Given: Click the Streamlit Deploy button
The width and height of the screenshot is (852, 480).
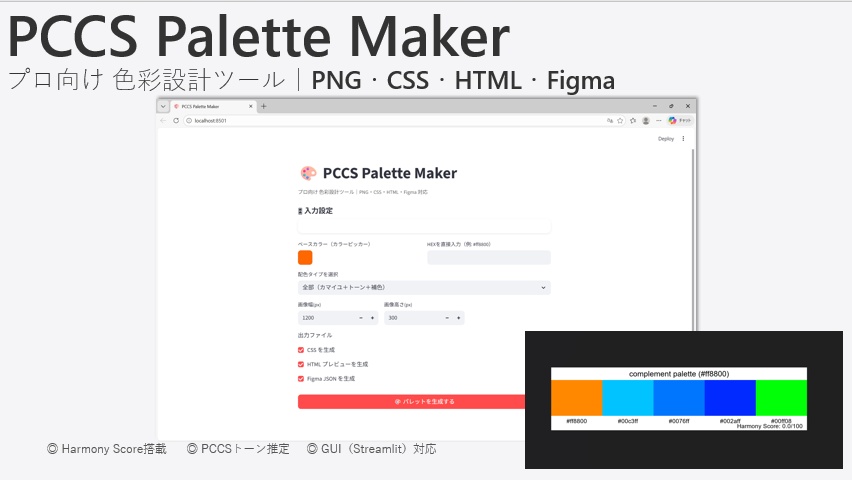Looking at the screenshot, I should (x=666, y=139).
